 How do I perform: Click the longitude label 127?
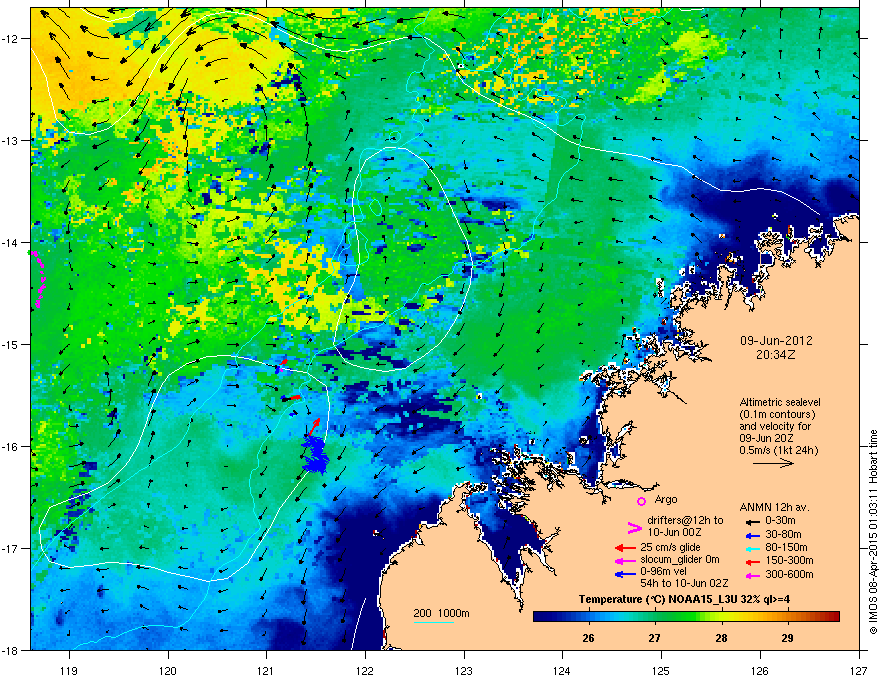click(859, 670)
